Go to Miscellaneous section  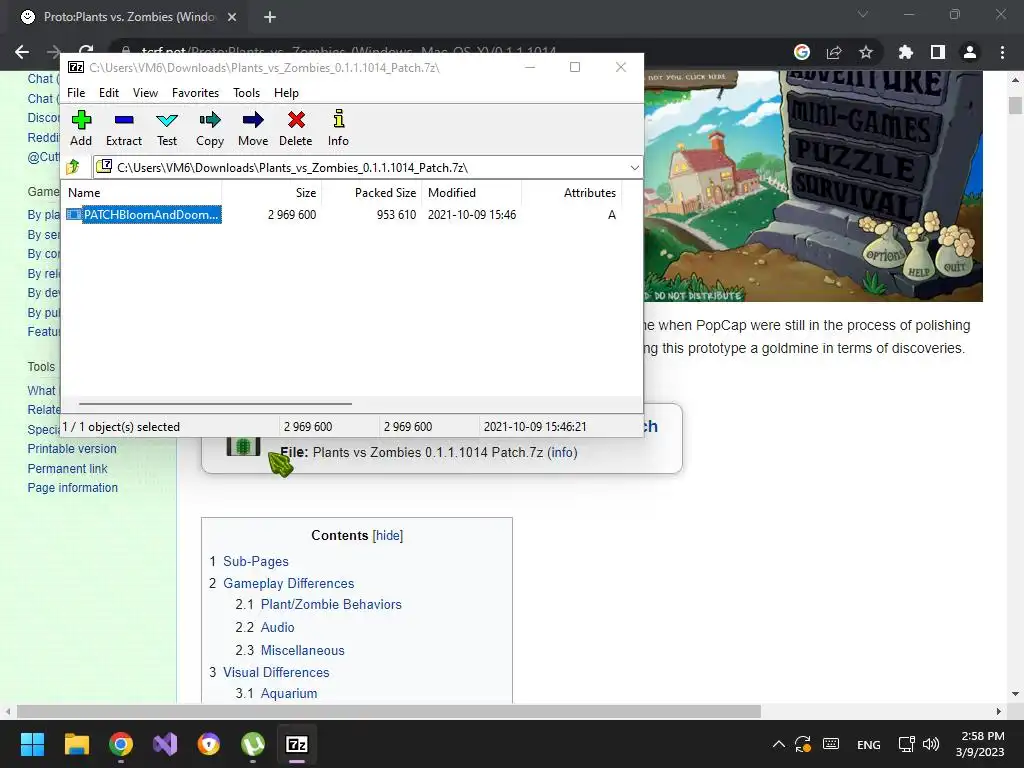coord(302,650)
